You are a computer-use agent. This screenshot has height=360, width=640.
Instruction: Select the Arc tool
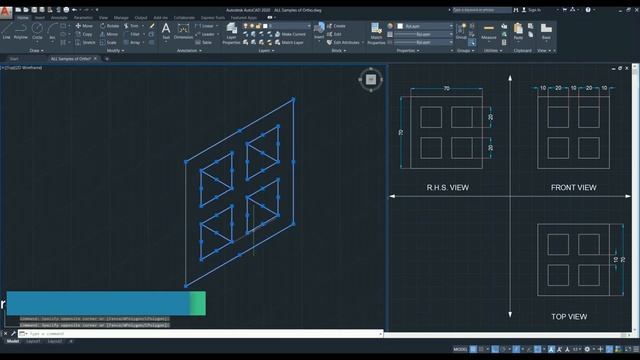point(52,31)
